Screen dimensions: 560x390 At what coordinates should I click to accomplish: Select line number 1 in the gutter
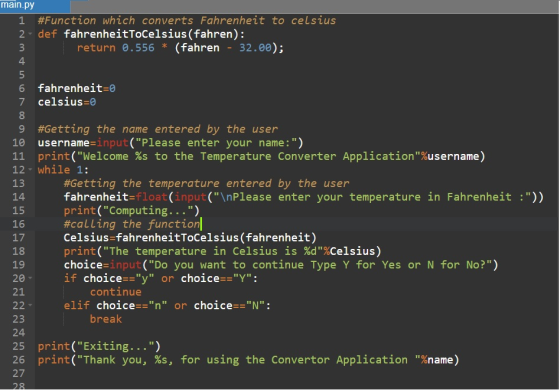[22, 20]
